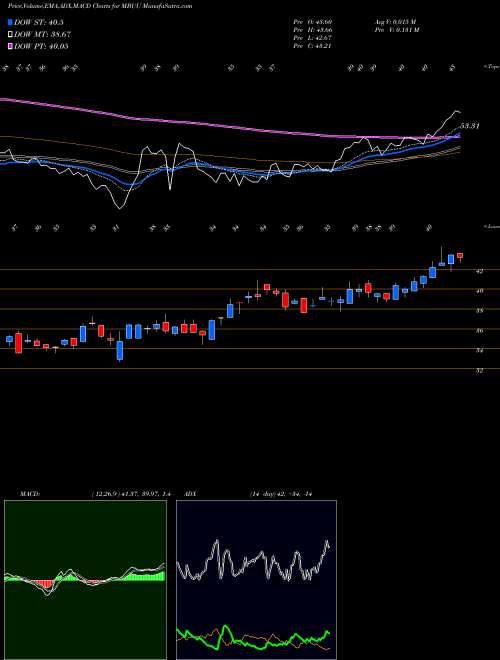The image size is (500, 660).
Task: Click the ADX panel label
Action: 190,494
